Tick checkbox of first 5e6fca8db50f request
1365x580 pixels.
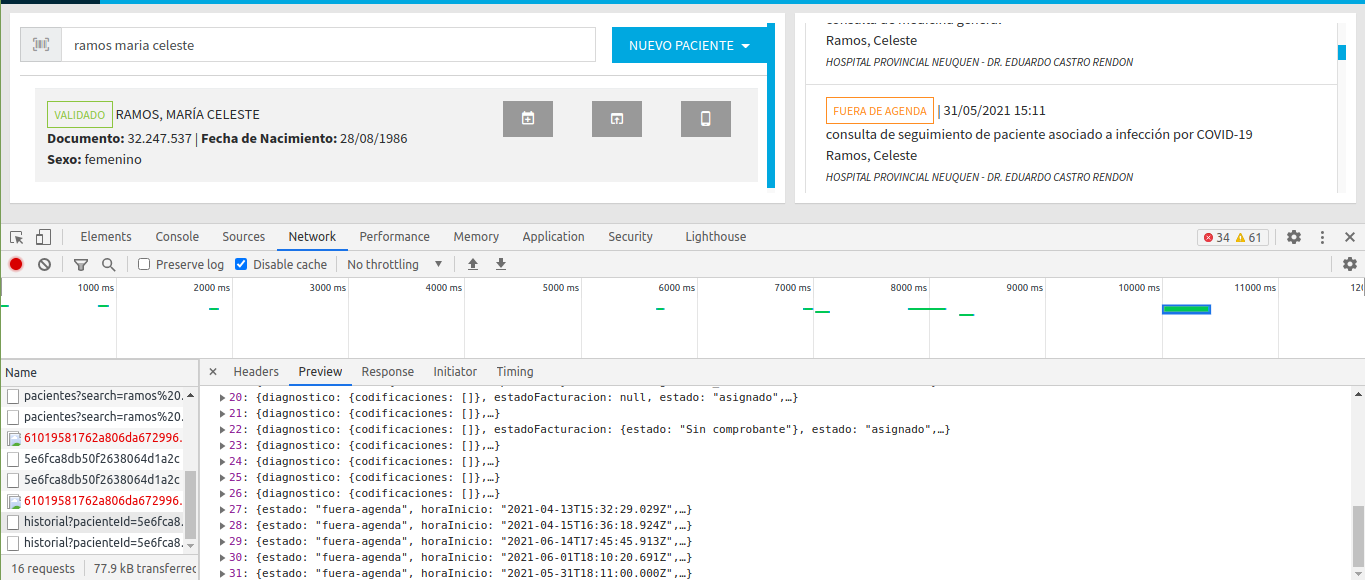click(14, 458)
